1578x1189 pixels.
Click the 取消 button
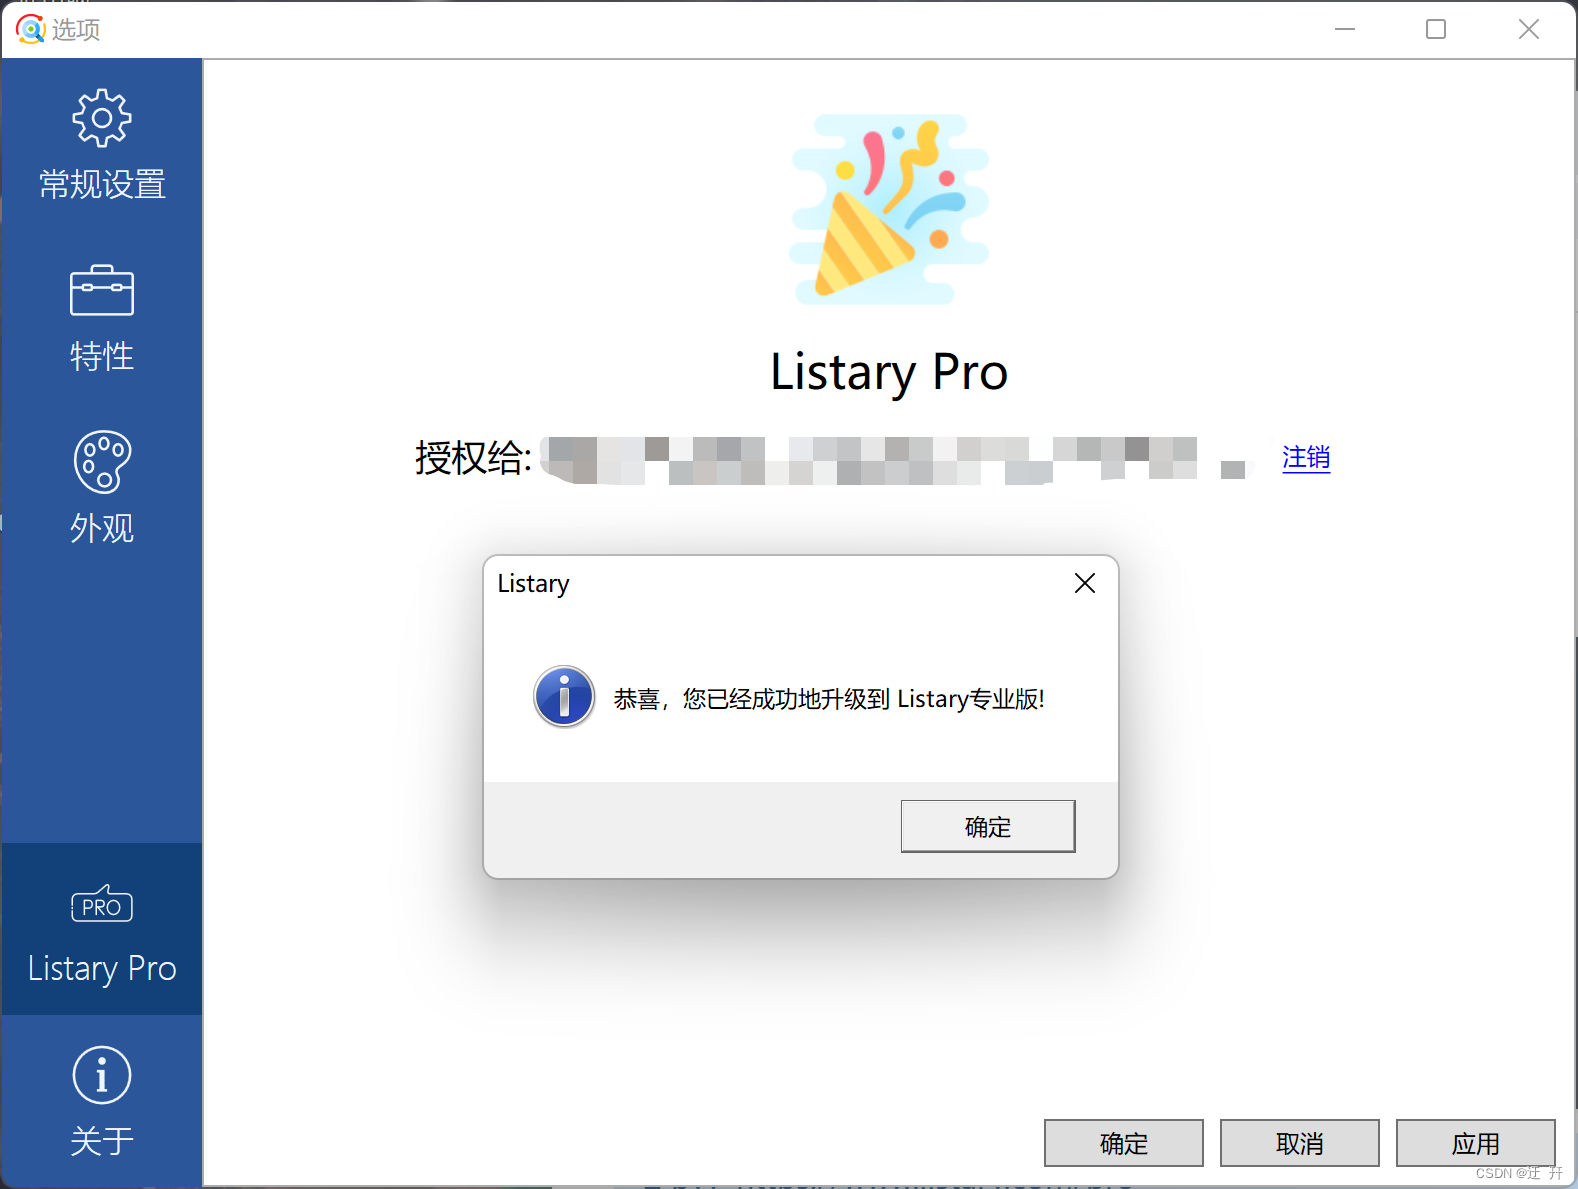click(1300, 1143)
